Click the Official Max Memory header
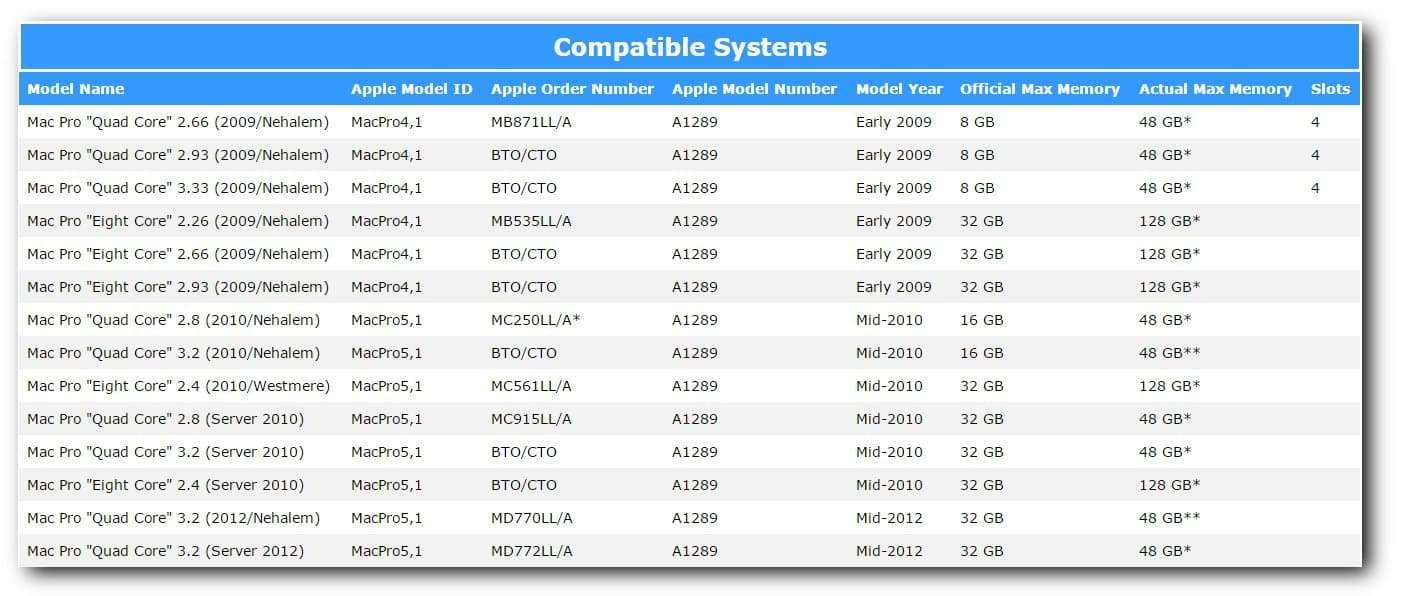1401x596 pixels. point(1039,89)
